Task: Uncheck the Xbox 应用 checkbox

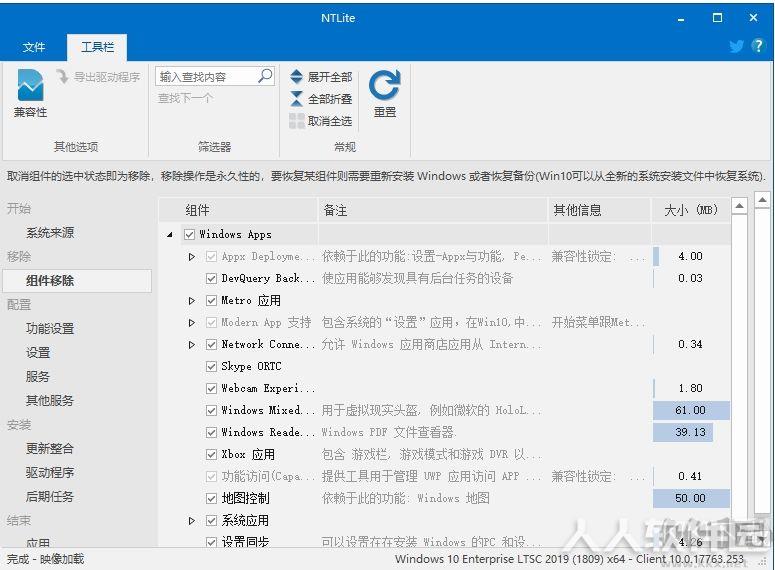Action: tap(211, 454)
